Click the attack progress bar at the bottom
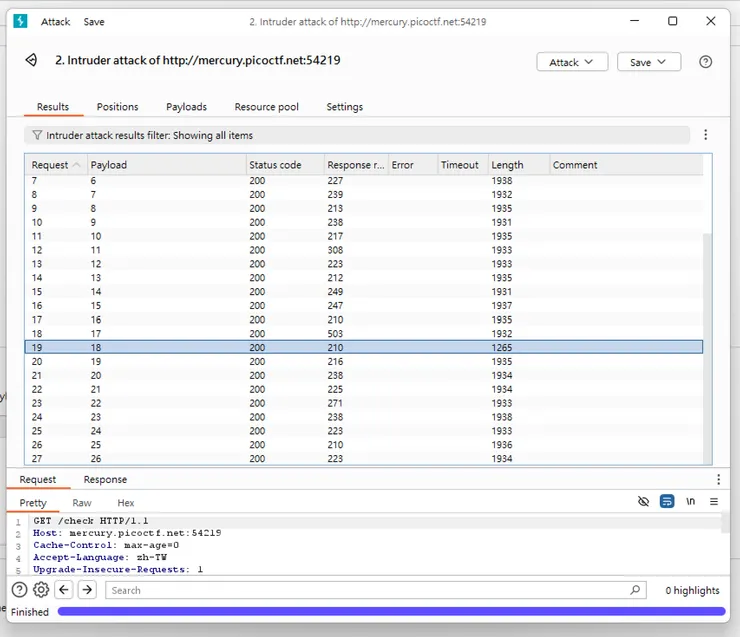This screenshot has width=740, height=637. pos(391,612)
